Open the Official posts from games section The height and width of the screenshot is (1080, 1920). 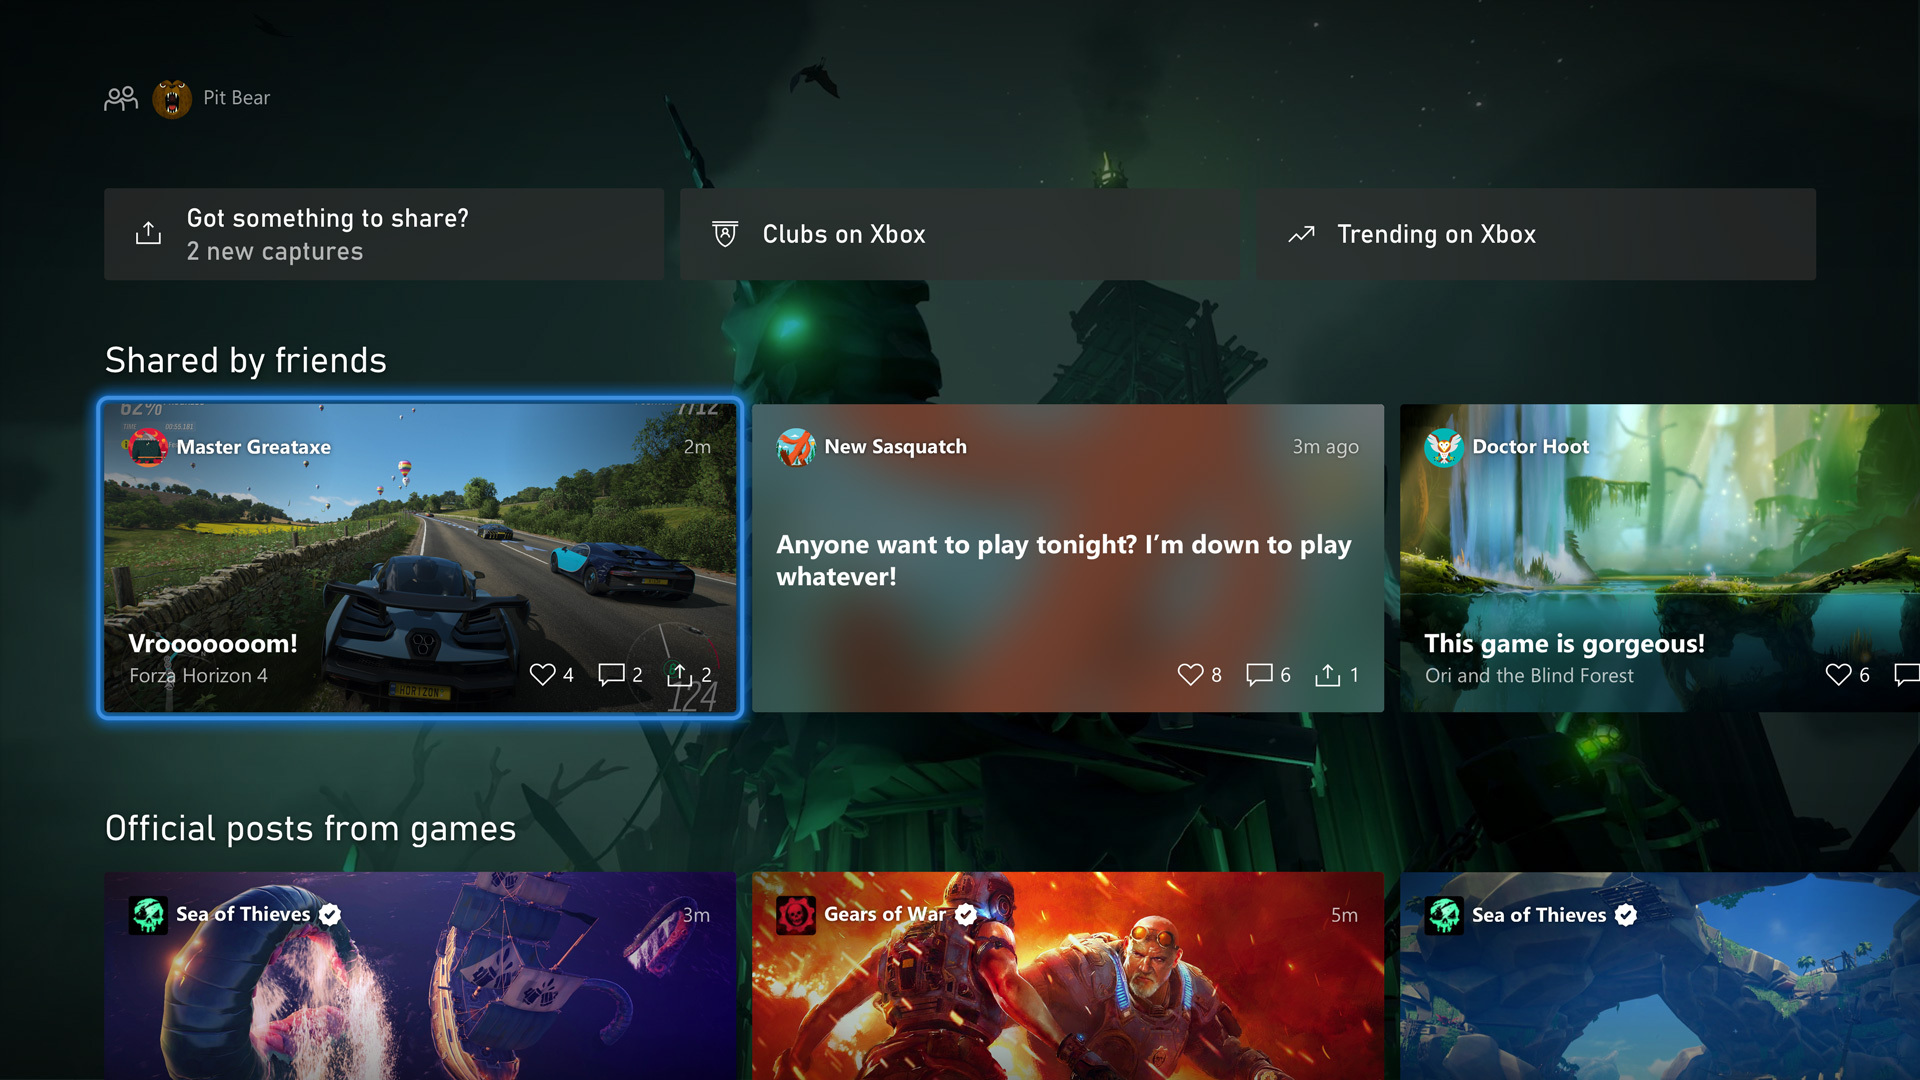pos(310,829)
